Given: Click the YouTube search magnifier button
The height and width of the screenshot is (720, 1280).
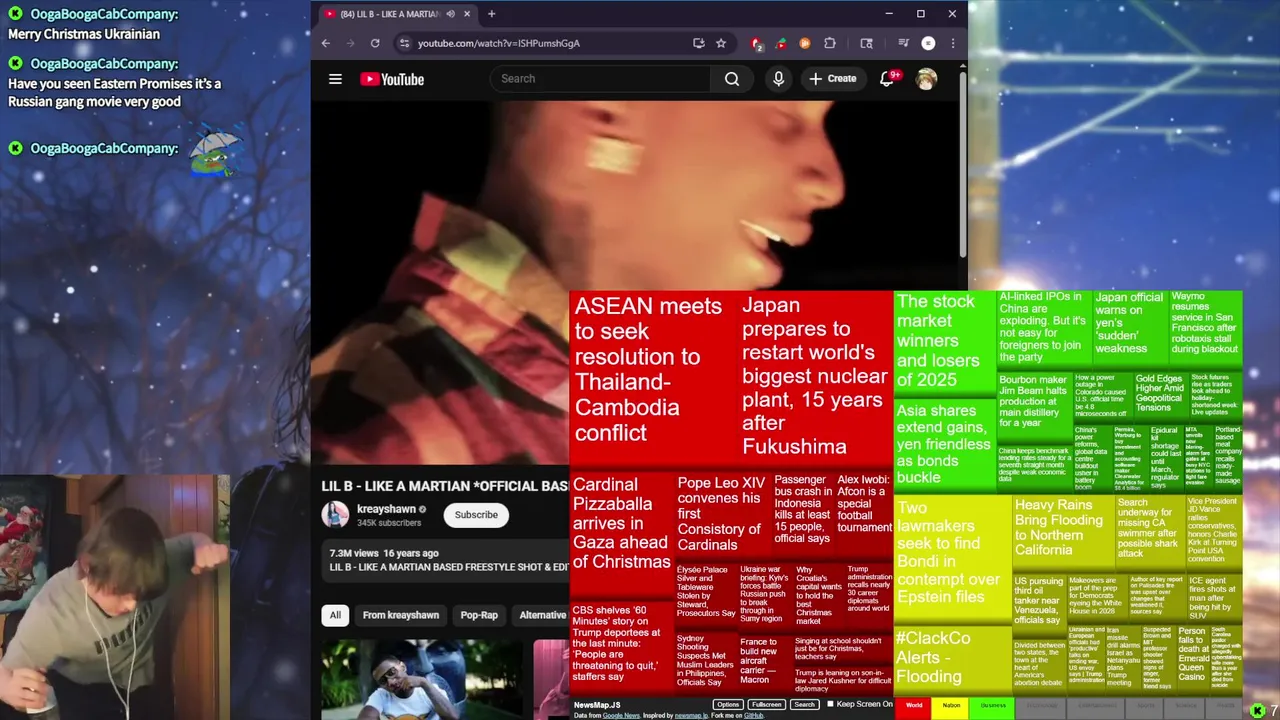Looking at the screenshot, I should click(x=732, y=79).
